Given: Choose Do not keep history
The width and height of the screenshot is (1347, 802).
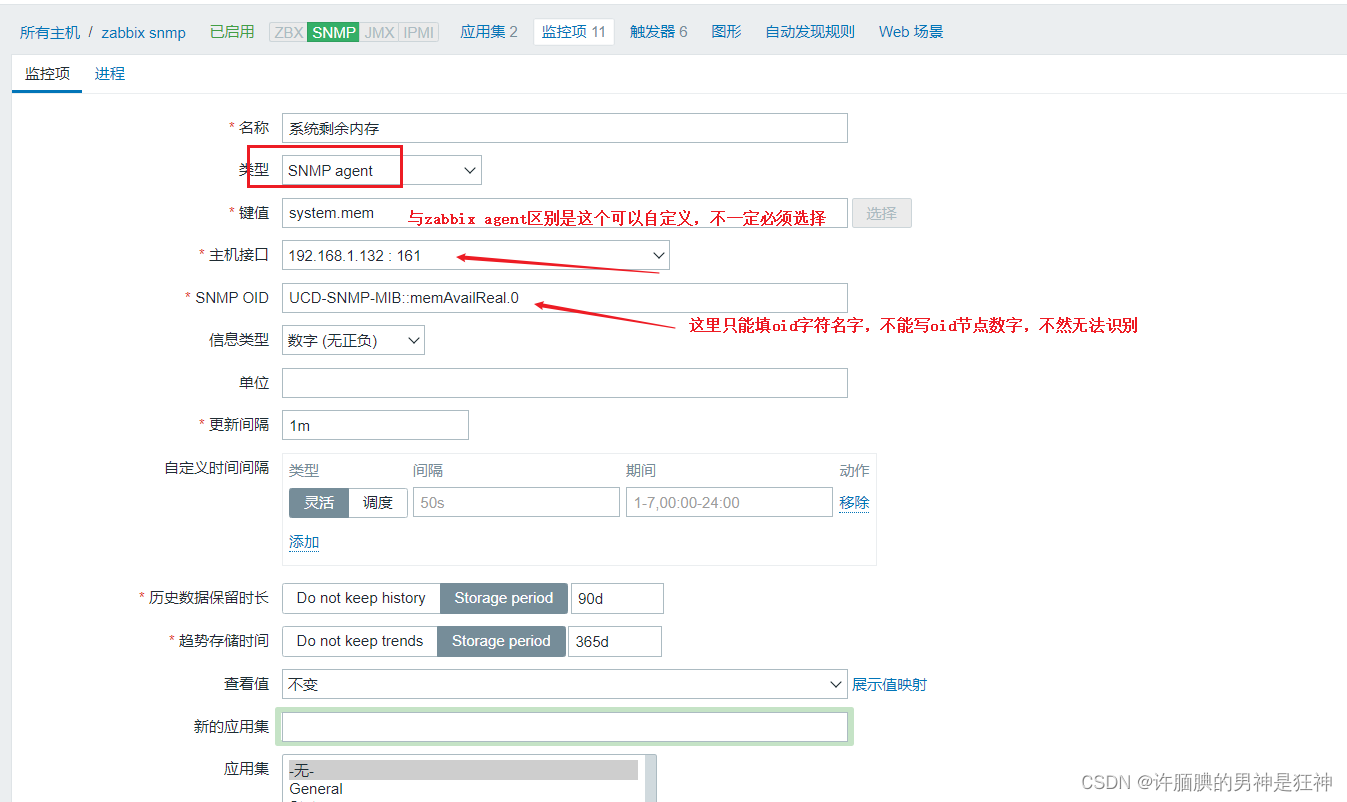Looking at the screenshot, I should tap(361, 598).
